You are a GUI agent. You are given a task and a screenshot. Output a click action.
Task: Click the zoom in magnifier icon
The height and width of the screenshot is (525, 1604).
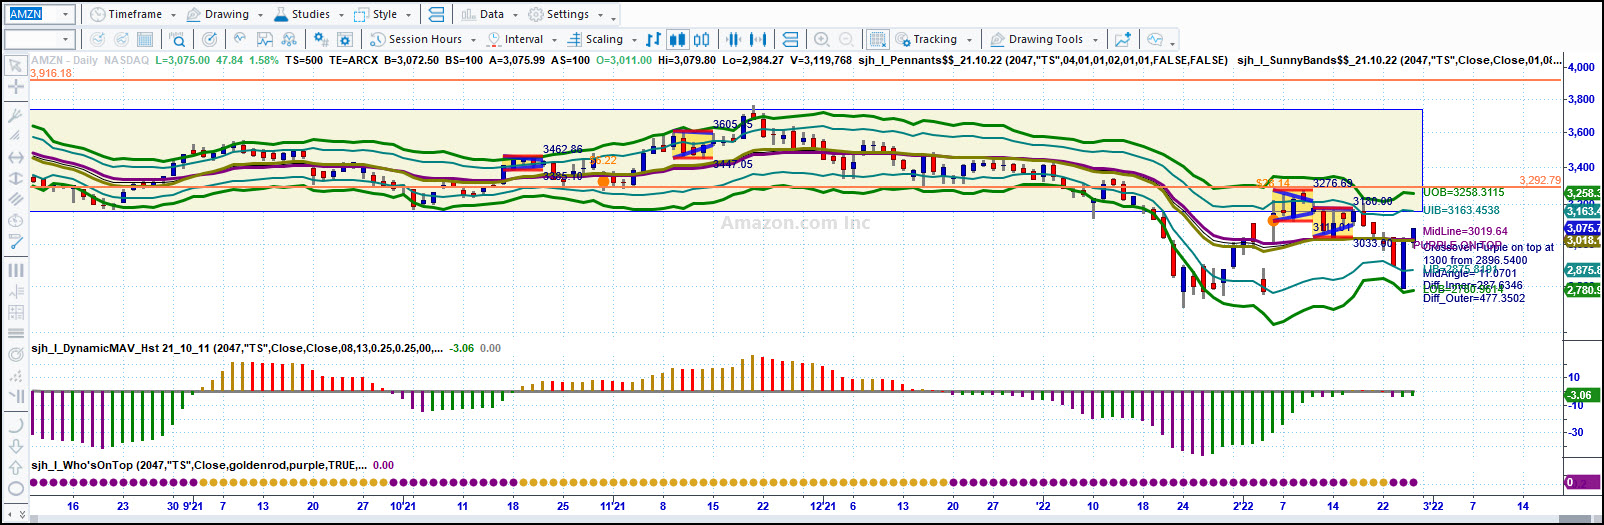click(x=821, y=39)
